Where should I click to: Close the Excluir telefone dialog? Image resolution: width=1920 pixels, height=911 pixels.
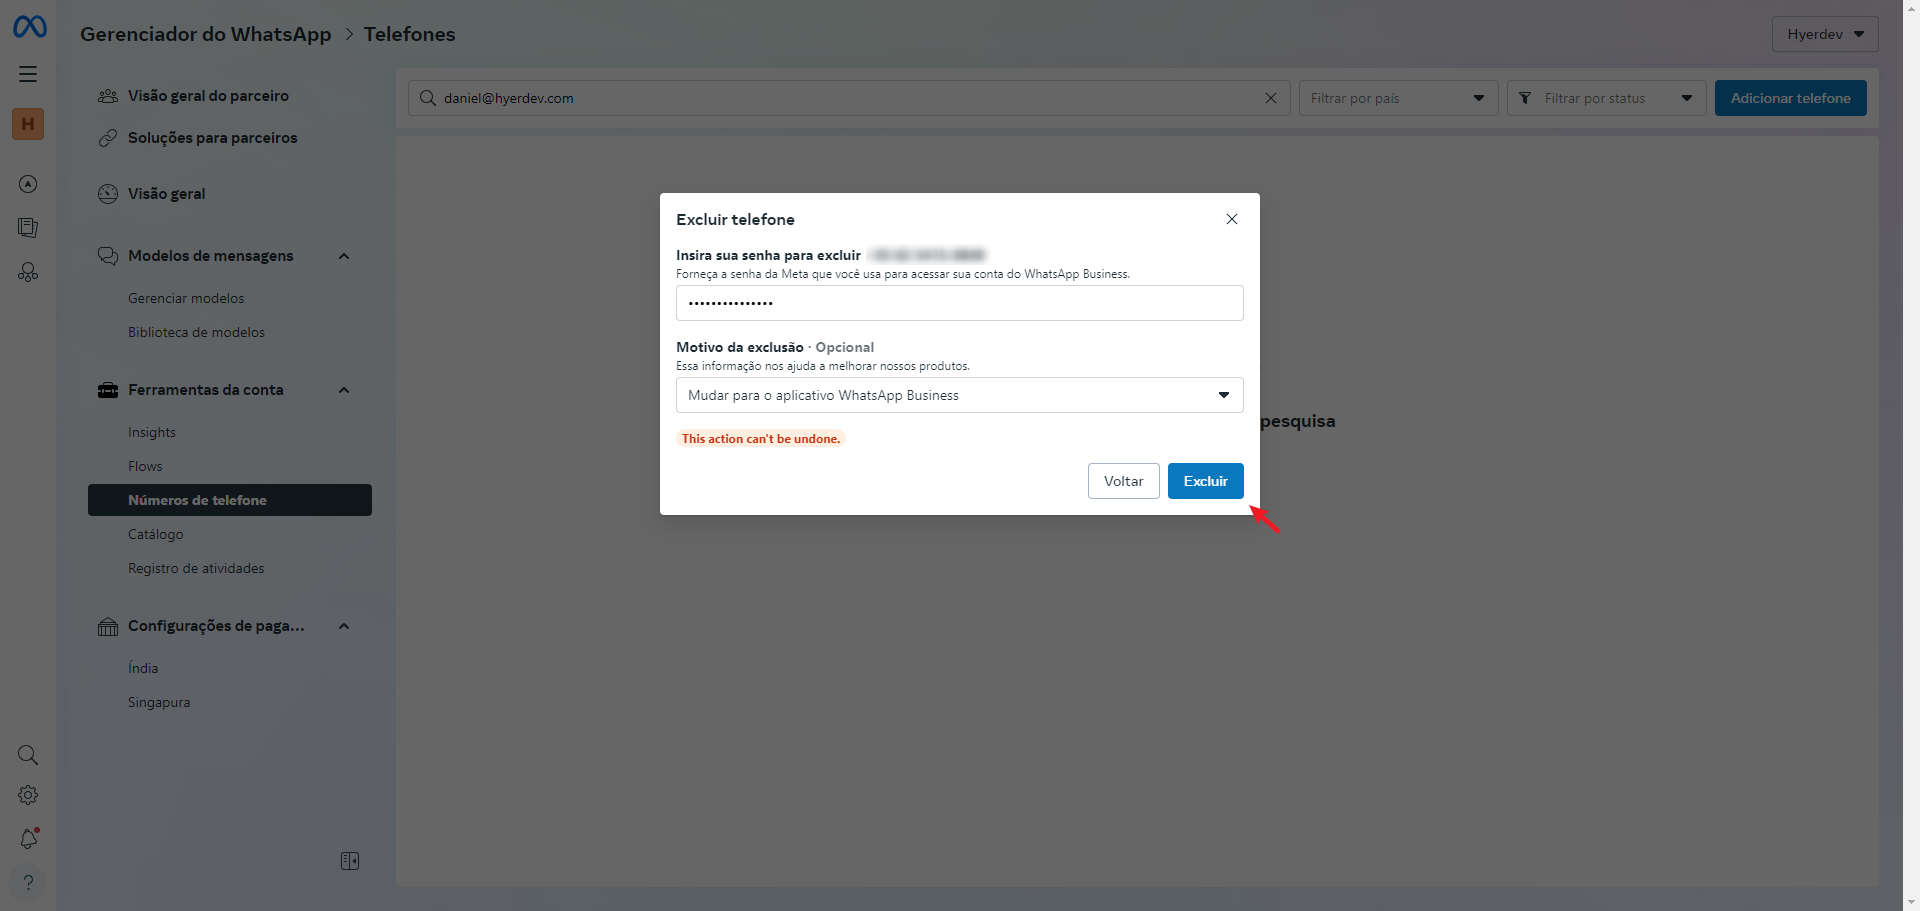(1232, 219)
